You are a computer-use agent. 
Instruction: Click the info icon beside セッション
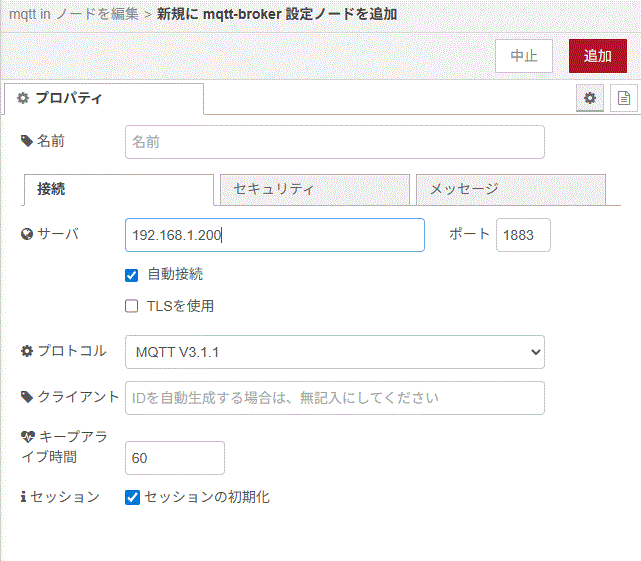point(24,497)
